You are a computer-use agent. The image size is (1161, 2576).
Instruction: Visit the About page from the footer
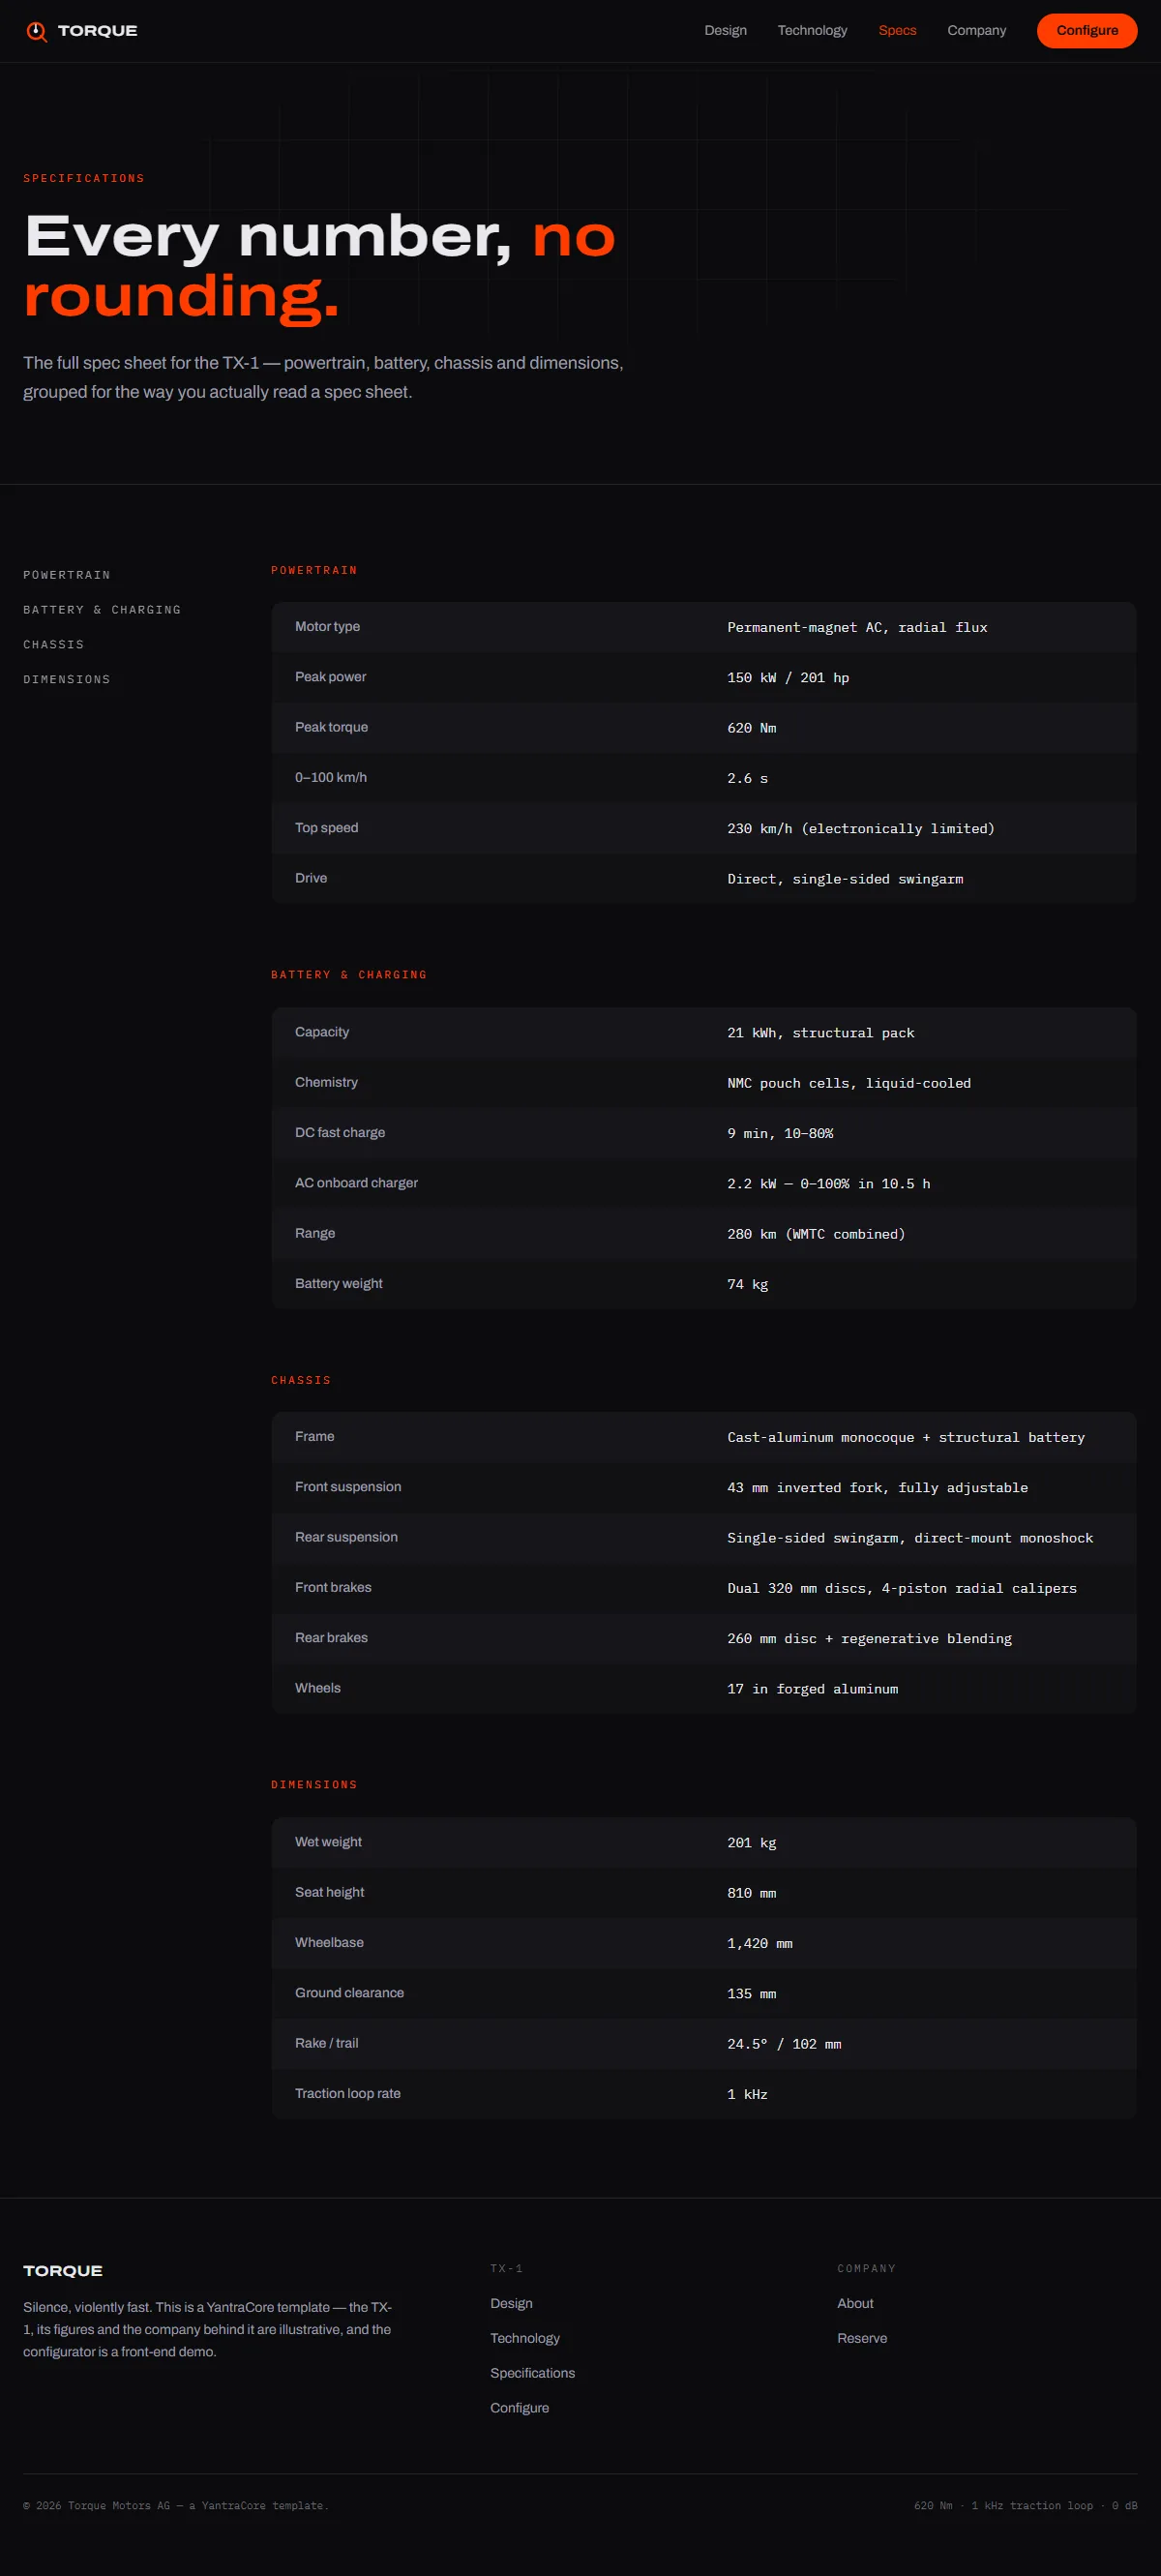tap(855, 2303)
